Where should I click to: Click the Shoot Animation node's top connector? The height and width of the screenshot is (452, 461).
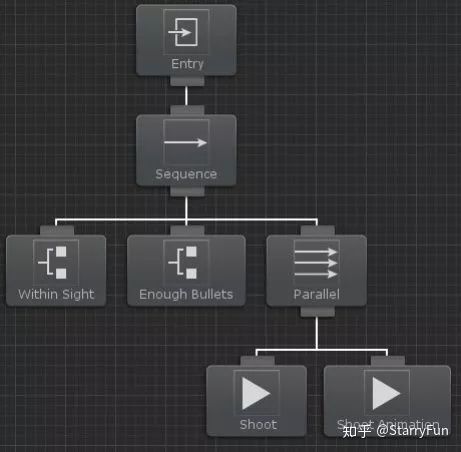click(x=388, y=361)
